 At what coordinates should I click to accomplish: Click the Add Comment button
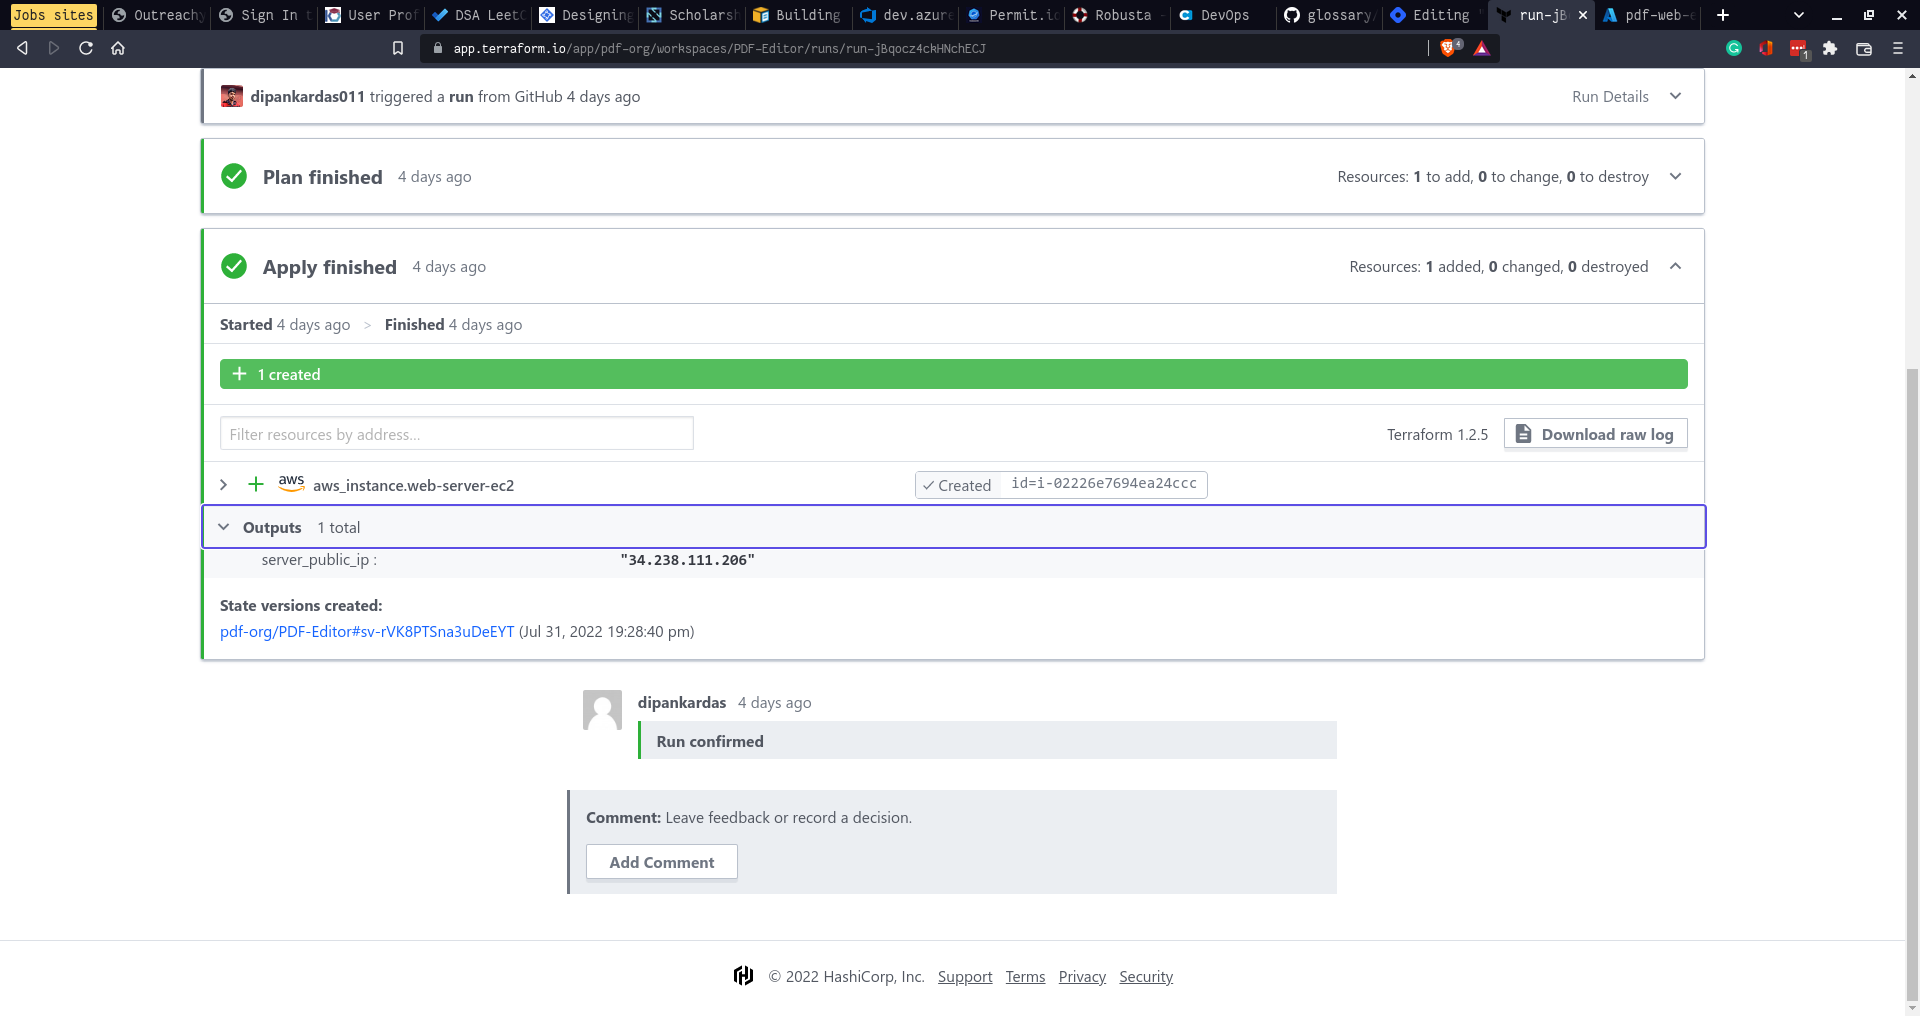(x=662, y=862)
